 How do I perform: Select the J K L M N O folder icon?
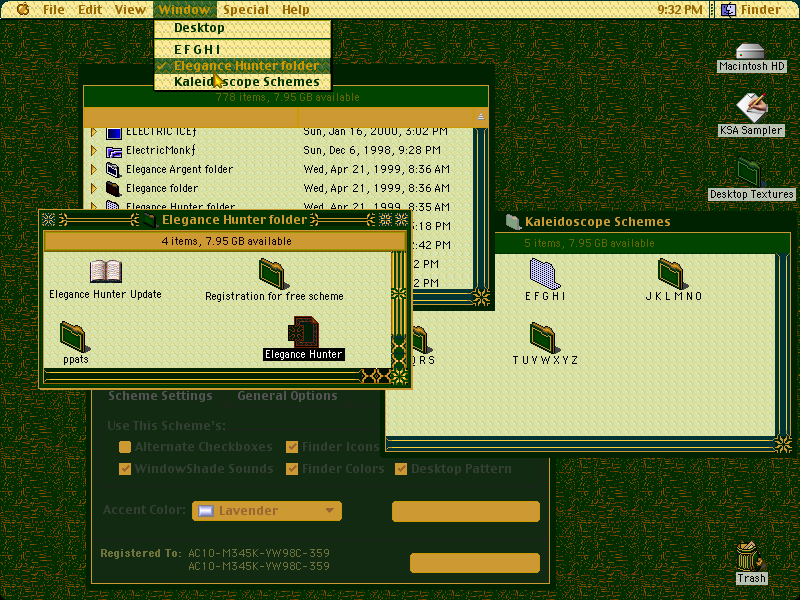click(x=671, y=273)
